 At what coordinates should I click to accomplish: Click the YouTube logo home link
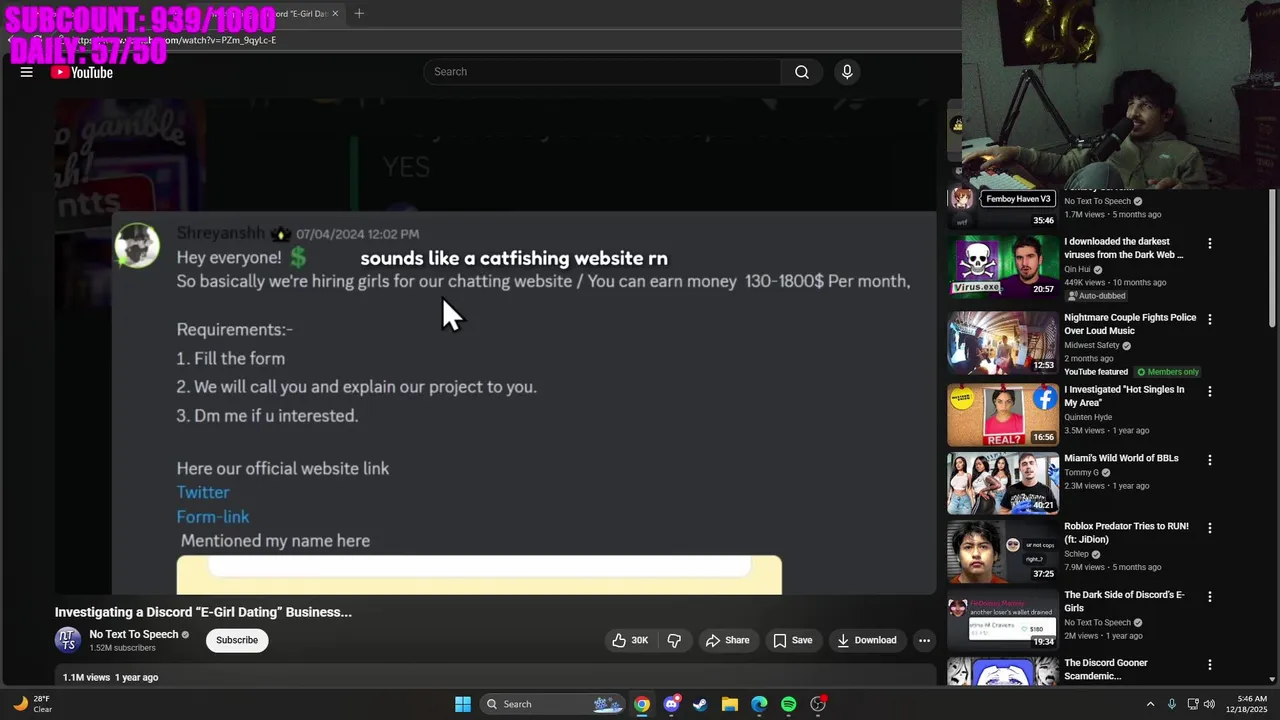(x=82, y=72)
